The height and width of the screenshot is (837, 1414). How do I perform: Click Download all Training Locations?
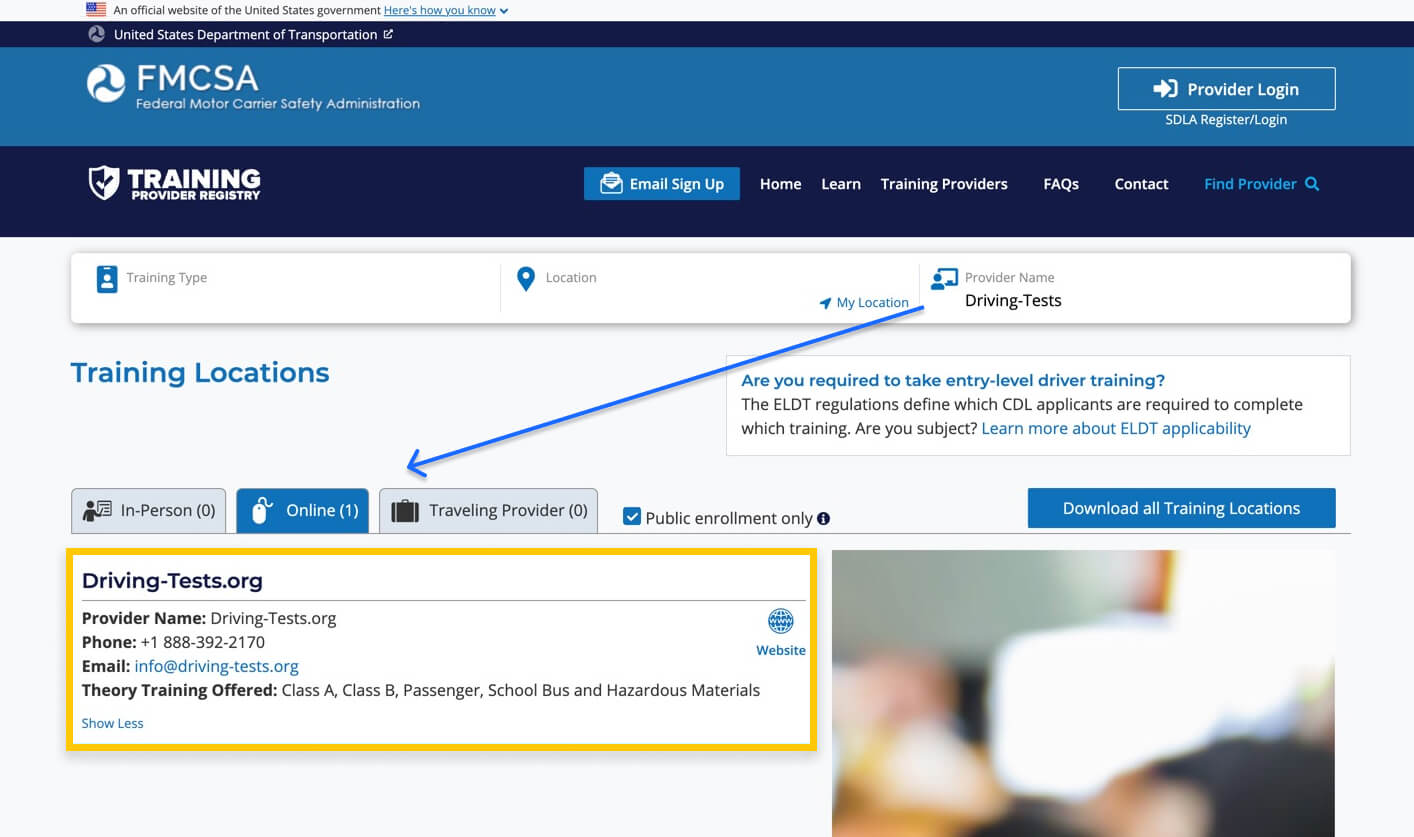1181,508
